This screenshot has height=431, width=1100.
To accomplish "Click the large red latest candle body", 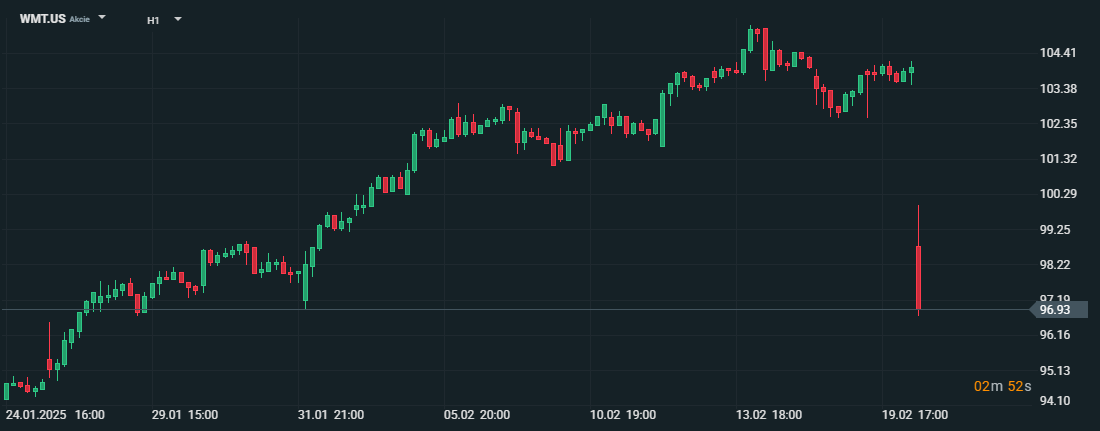I will coord(918,277).
